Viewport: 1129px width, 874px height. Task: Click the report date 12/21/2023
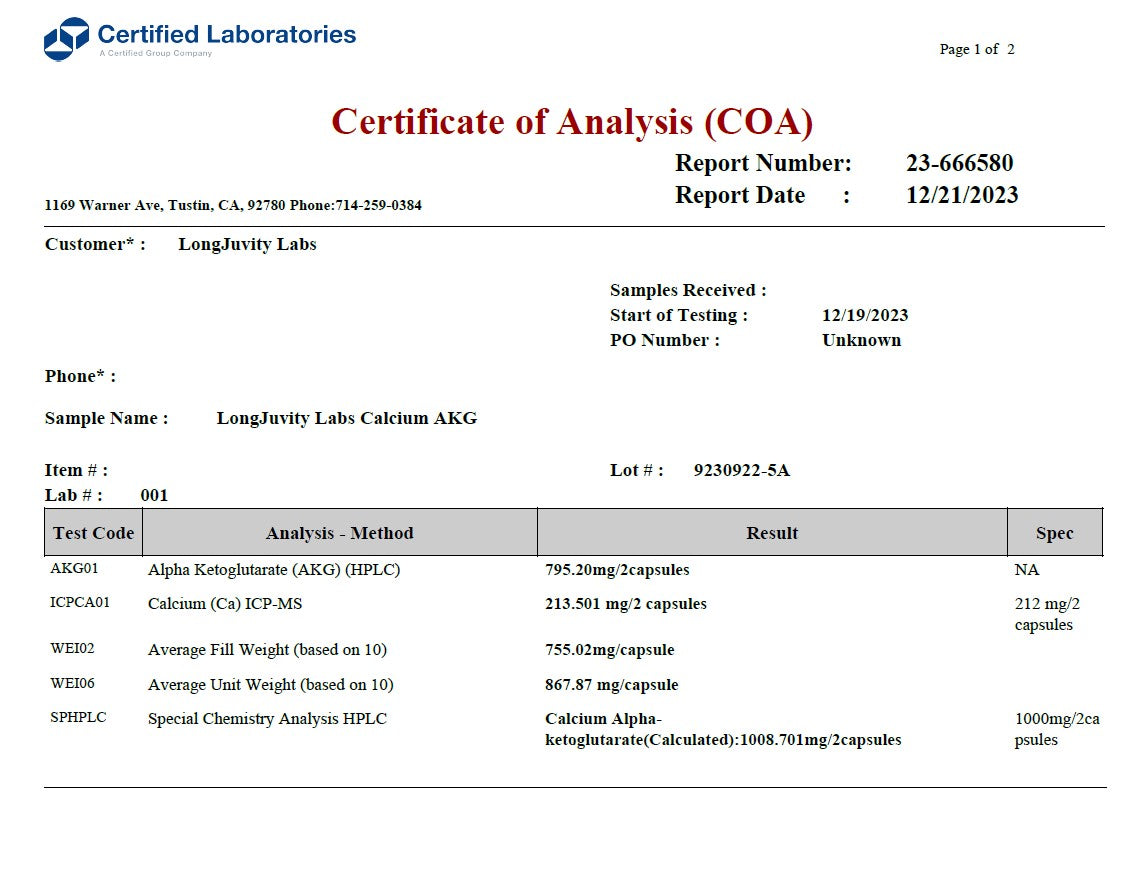tap(961, 195)
